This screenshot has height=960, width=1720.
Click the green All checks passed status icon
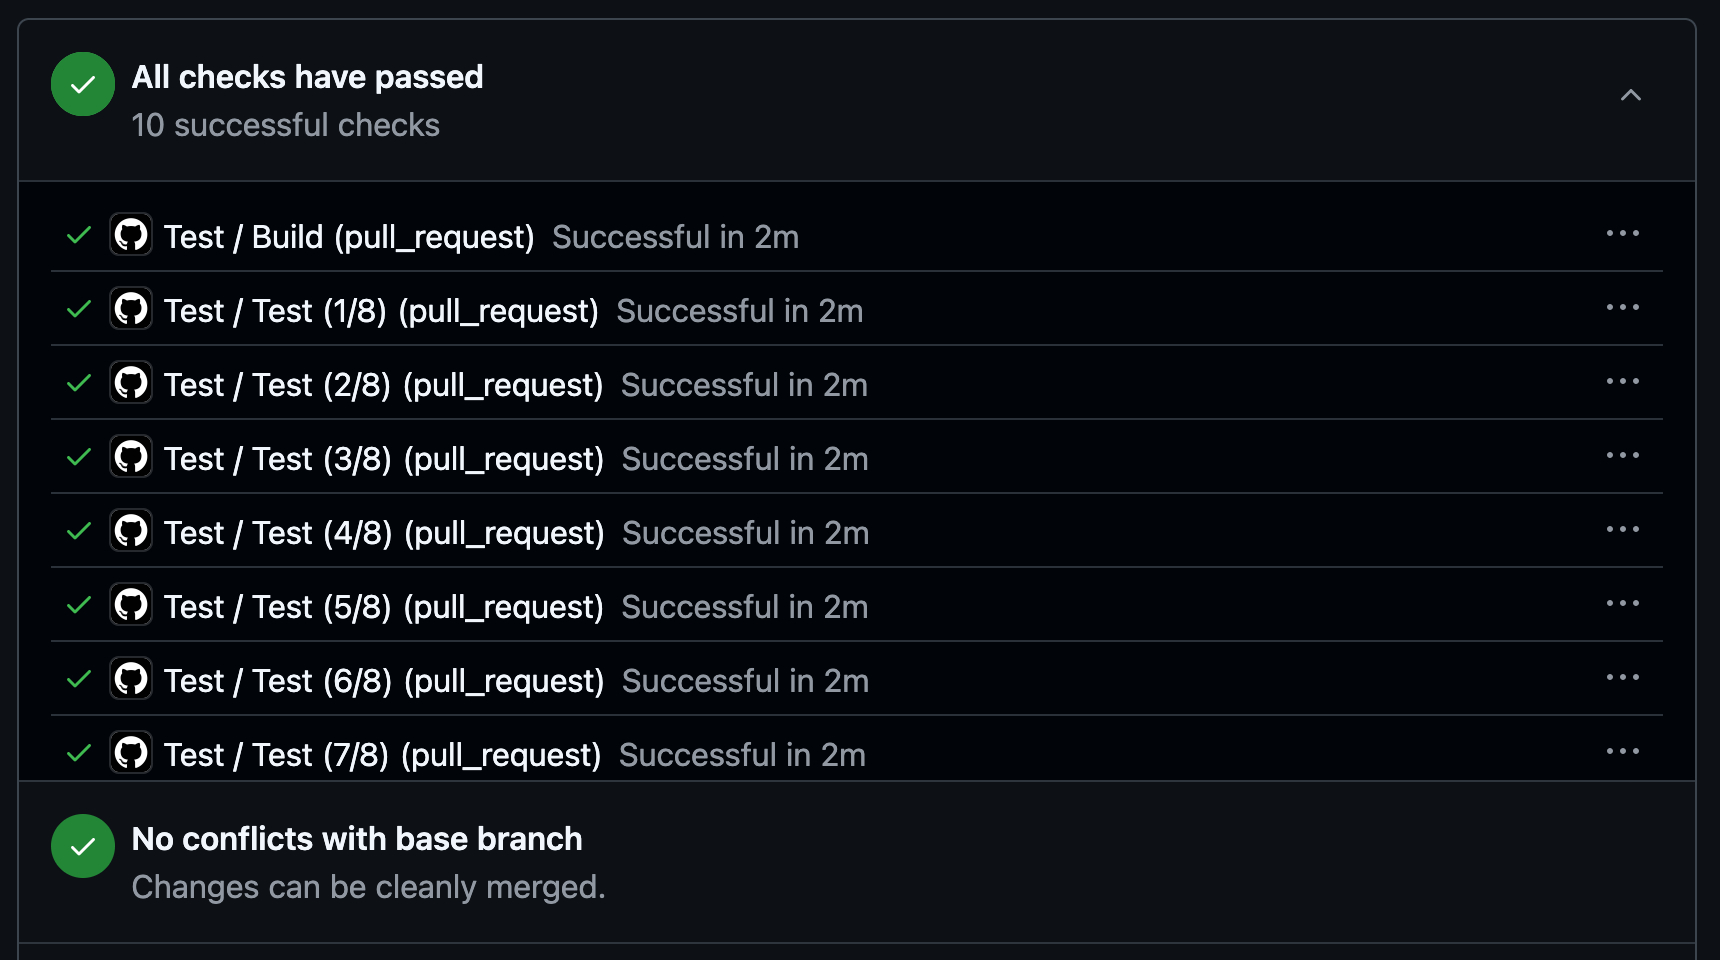(83, 84)
